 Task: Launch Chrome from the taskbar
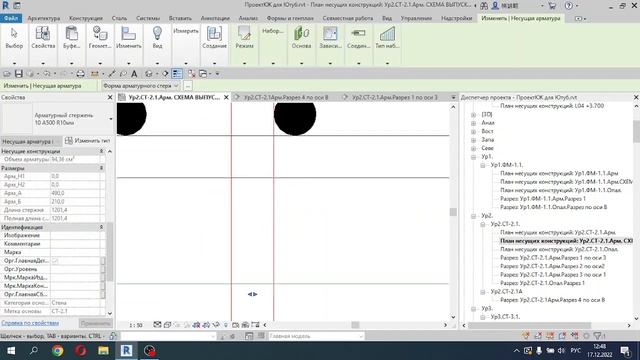(58, 351)
